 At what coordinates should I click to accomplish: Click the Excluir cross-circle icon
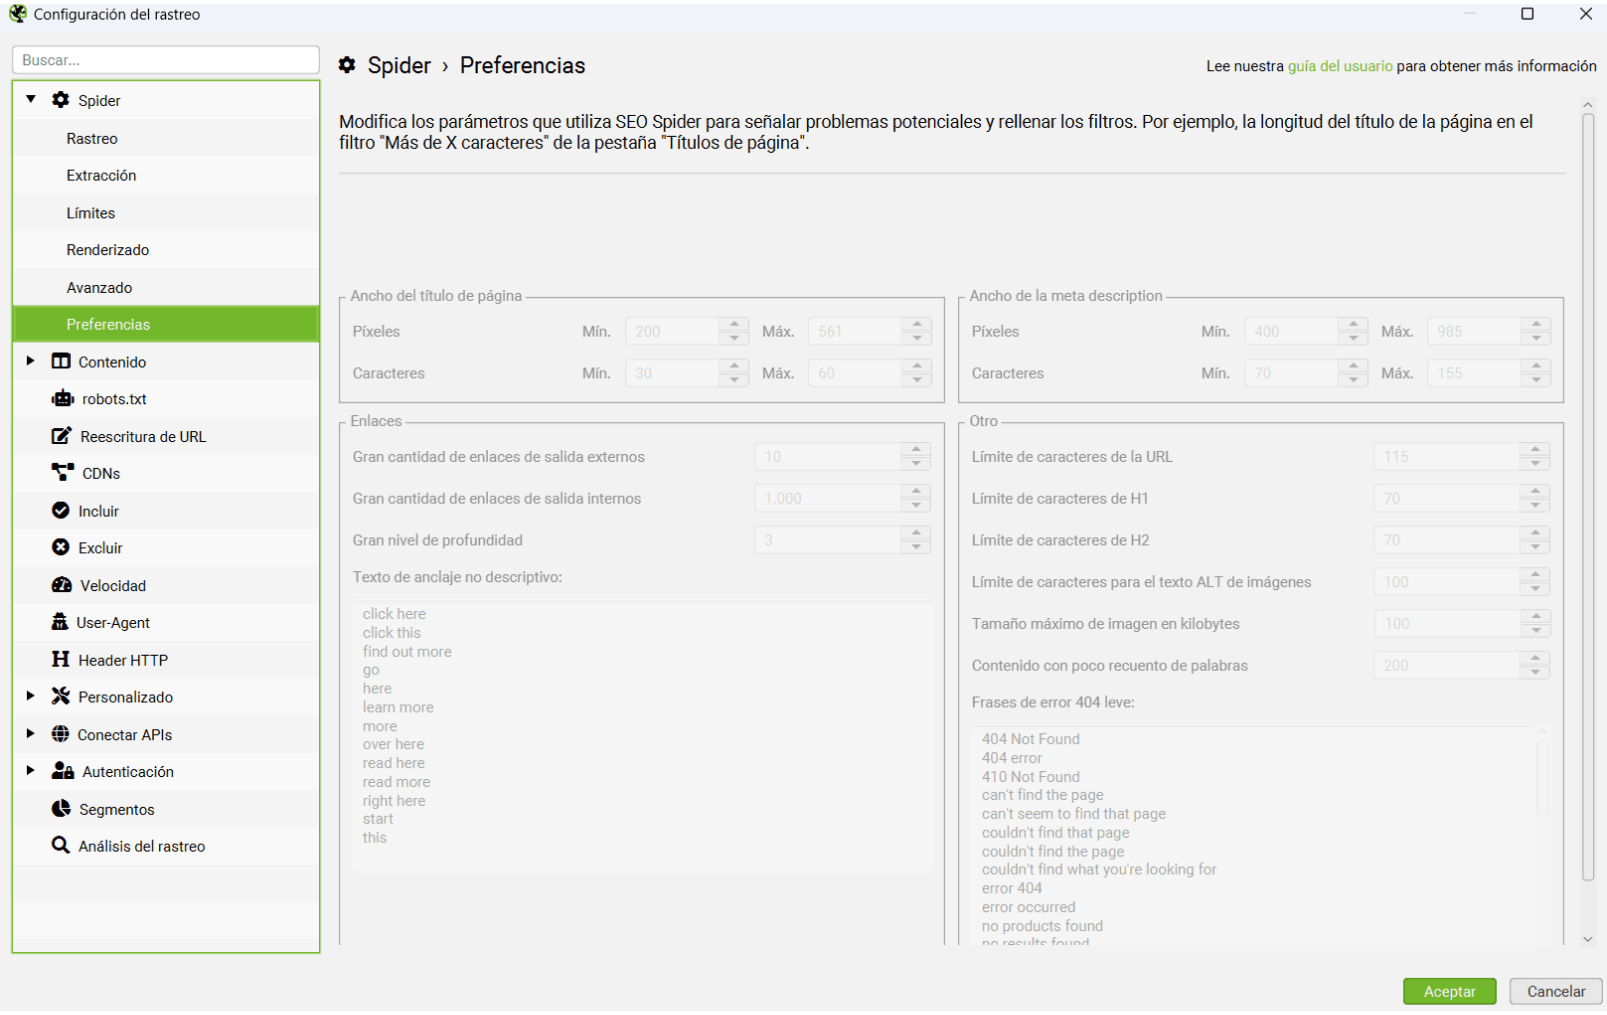[61, 548]
